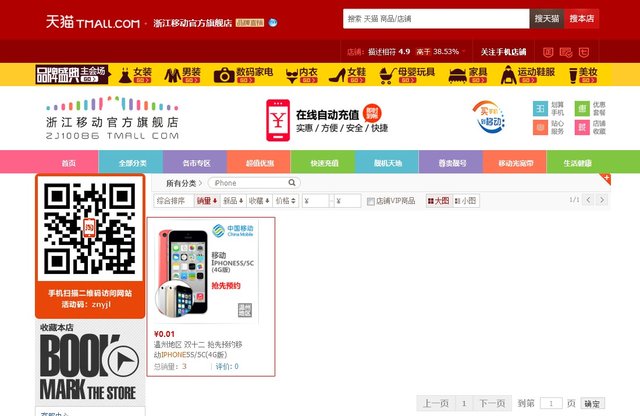Click the orange plus corner ribbon
This screenshot has height=416, width=640.
click(606, 178)
